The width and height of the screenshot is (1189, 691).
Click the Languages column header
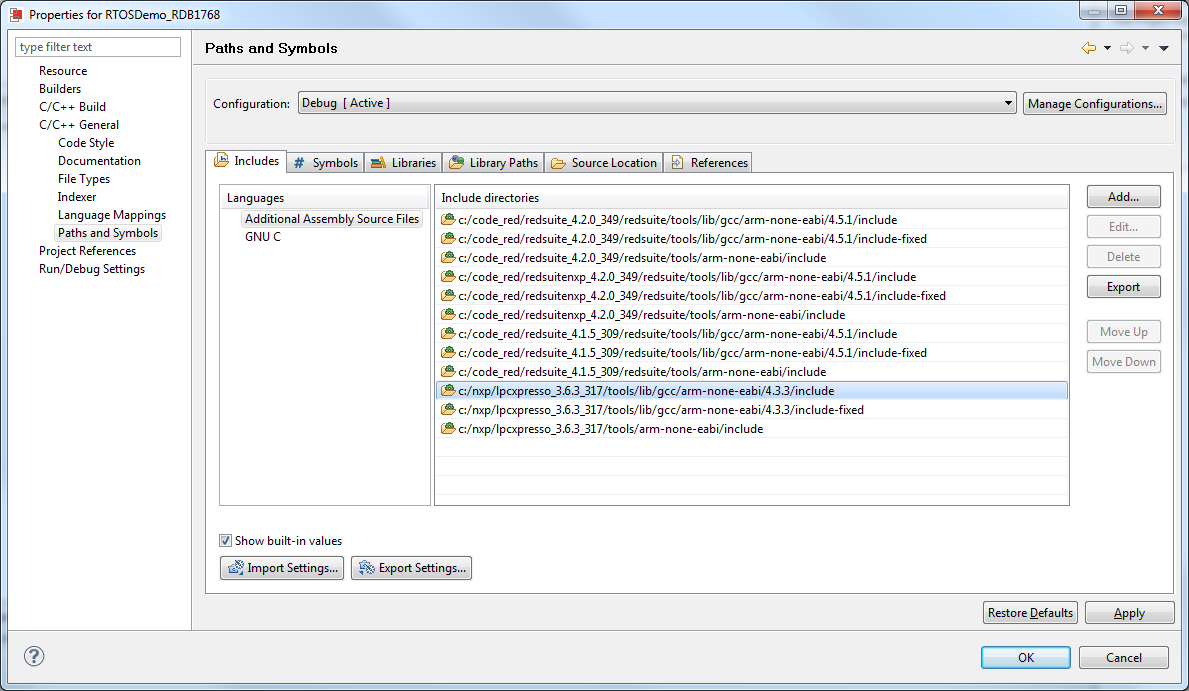point(325,197)
